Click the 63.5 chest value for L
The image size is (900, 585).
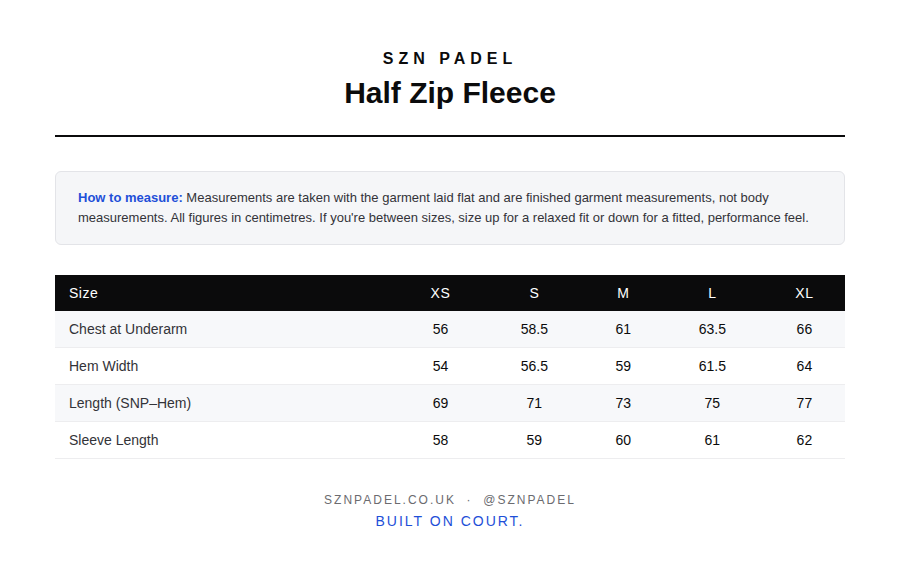712,330
